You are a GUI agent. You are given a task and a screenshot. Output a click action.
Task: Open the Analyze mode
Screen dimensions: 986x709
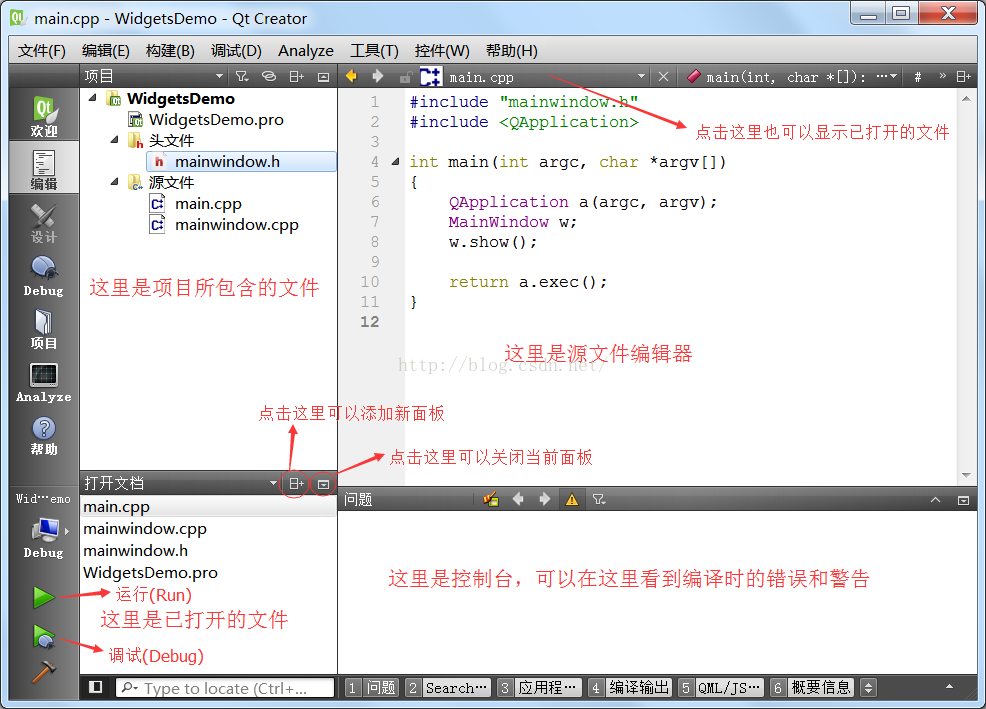coord(43,382)
